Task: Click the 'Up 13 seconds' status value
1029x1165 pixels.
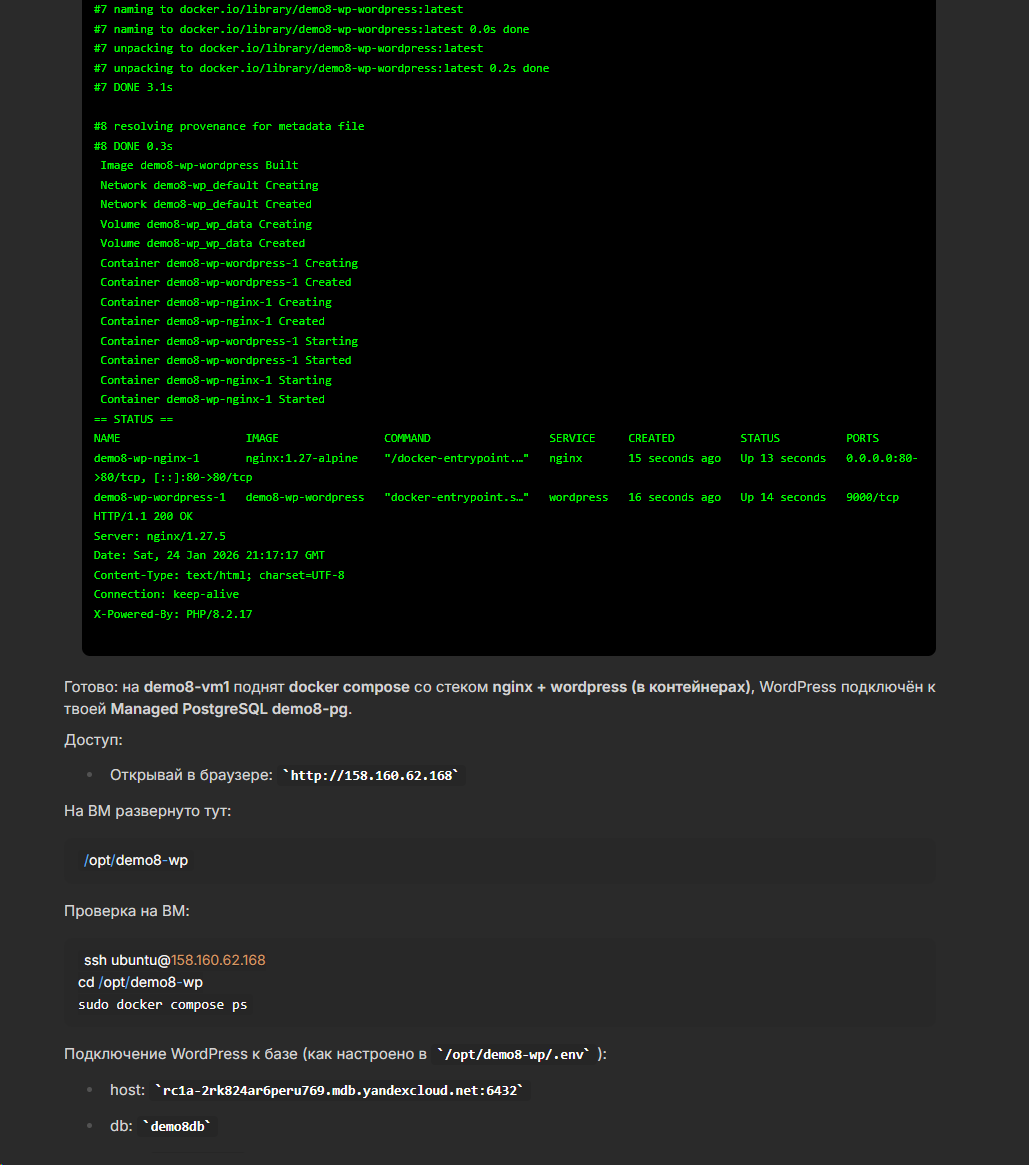Action: click(x=783, y=458)
